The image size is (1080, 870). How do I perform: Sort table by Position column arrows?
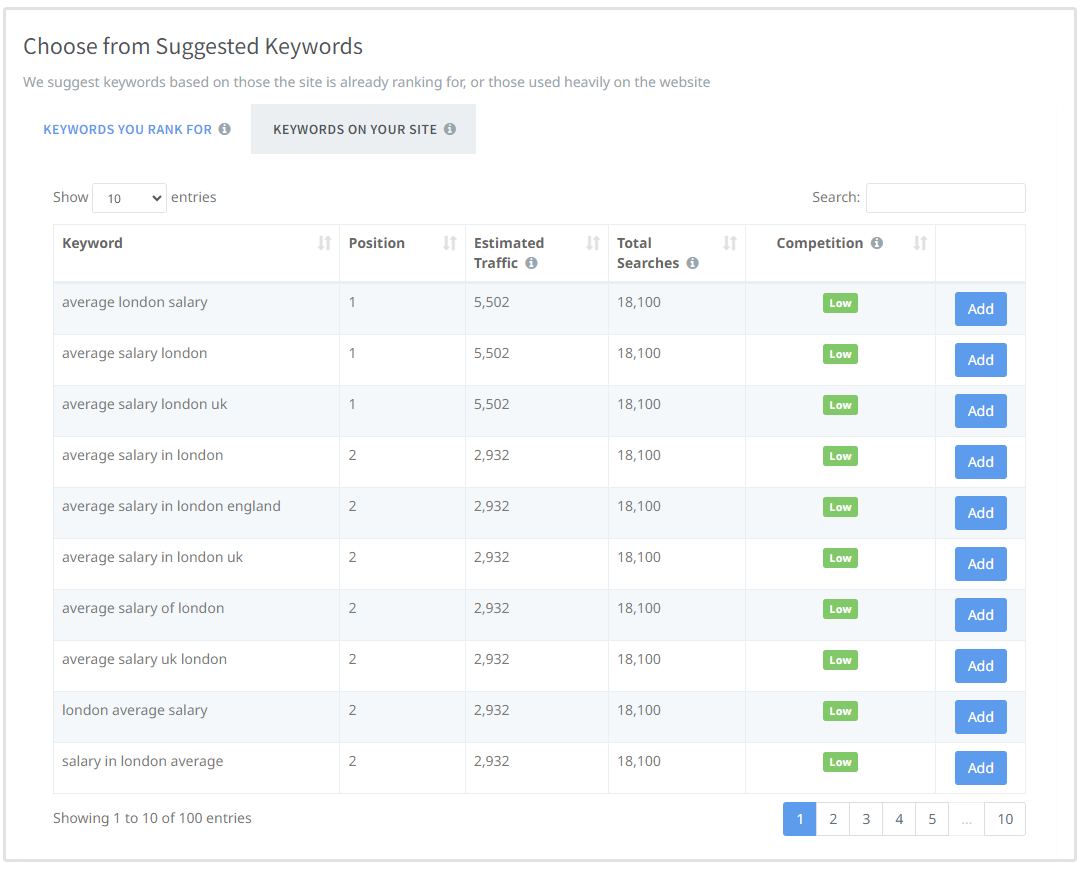point(450,243)
